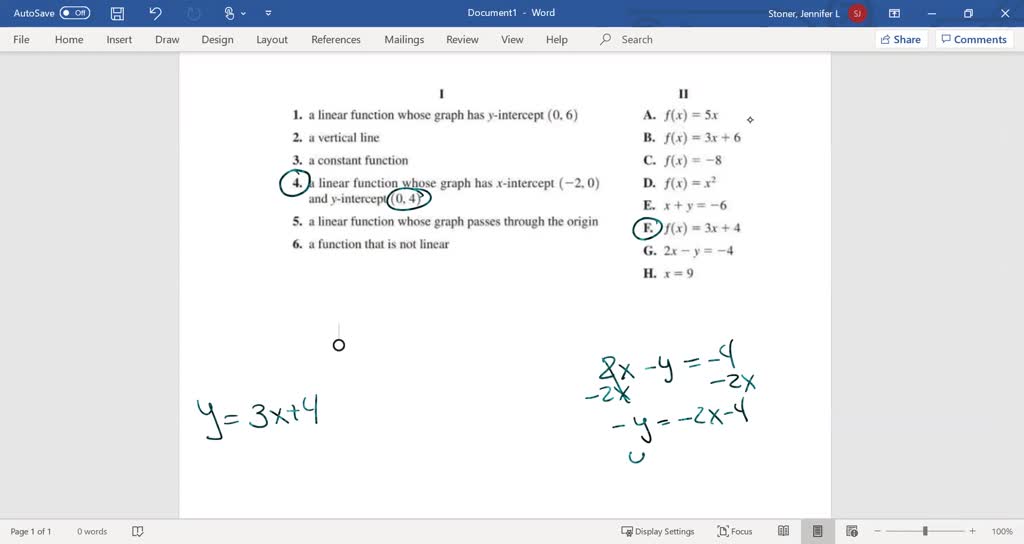Toggle the AutoSave switch

click(x=74, y=12)
